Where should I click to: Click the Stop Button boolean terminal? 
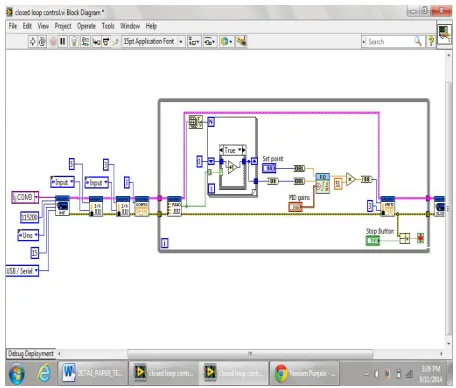pos(373,240)
